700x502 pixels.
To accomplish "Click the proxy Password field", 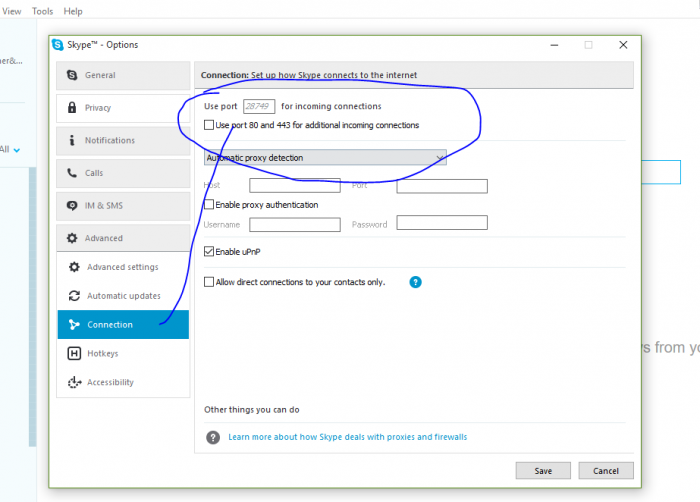I will click(442, 222).
